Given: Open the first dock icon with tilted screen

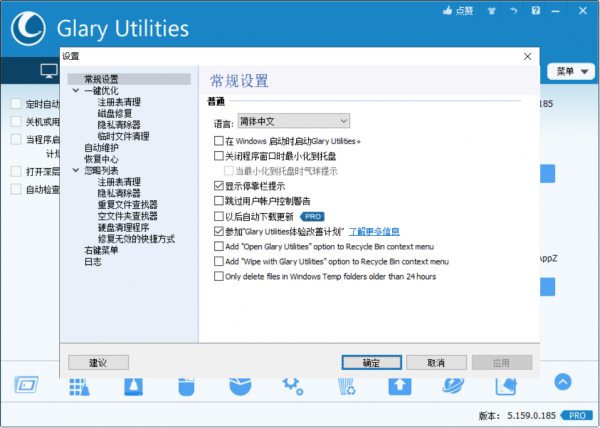Looking at the screenshot, I should pos(26,385).
